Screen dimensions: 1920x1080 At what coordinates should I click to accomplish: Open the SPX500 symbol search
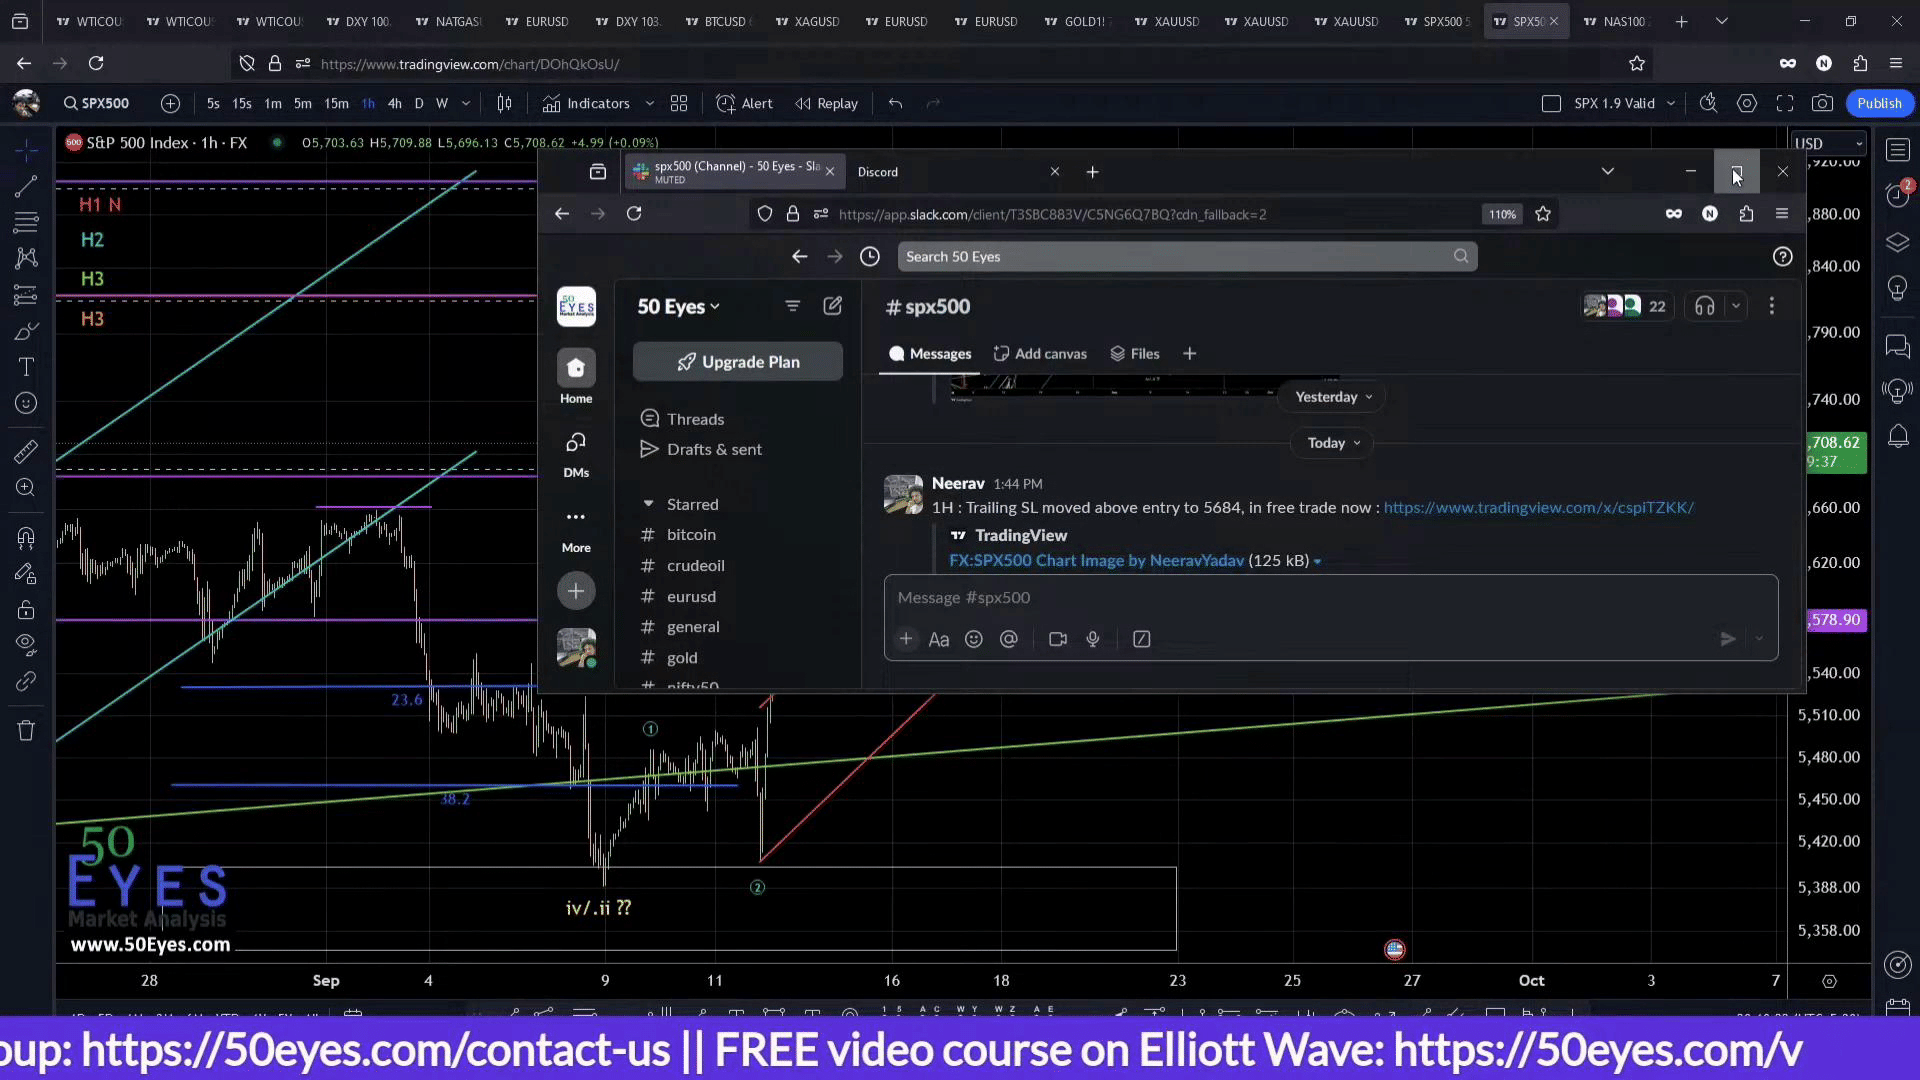coord(96,103)
